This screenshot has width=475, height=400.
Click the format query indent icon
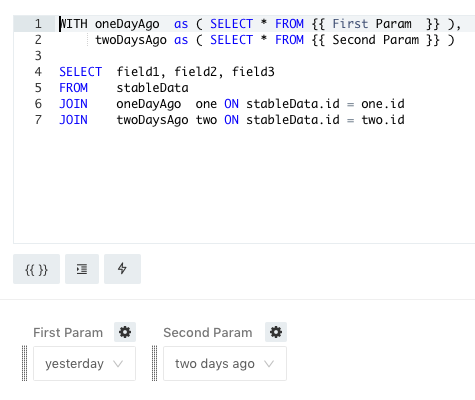82,269
